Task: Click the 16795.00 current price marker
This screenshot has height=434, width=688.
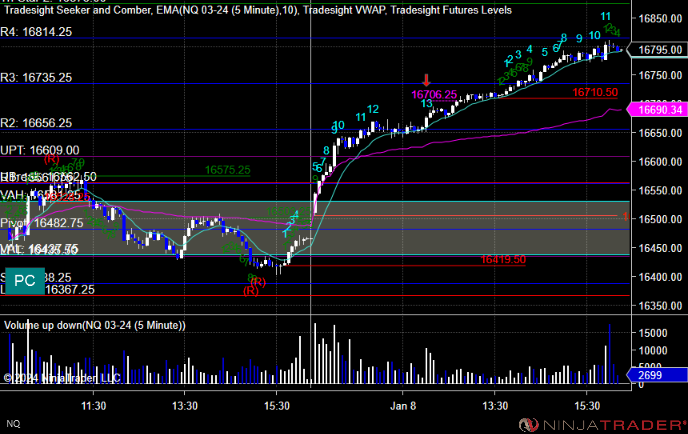Action: pyautogui.click(x=660, y=50)
